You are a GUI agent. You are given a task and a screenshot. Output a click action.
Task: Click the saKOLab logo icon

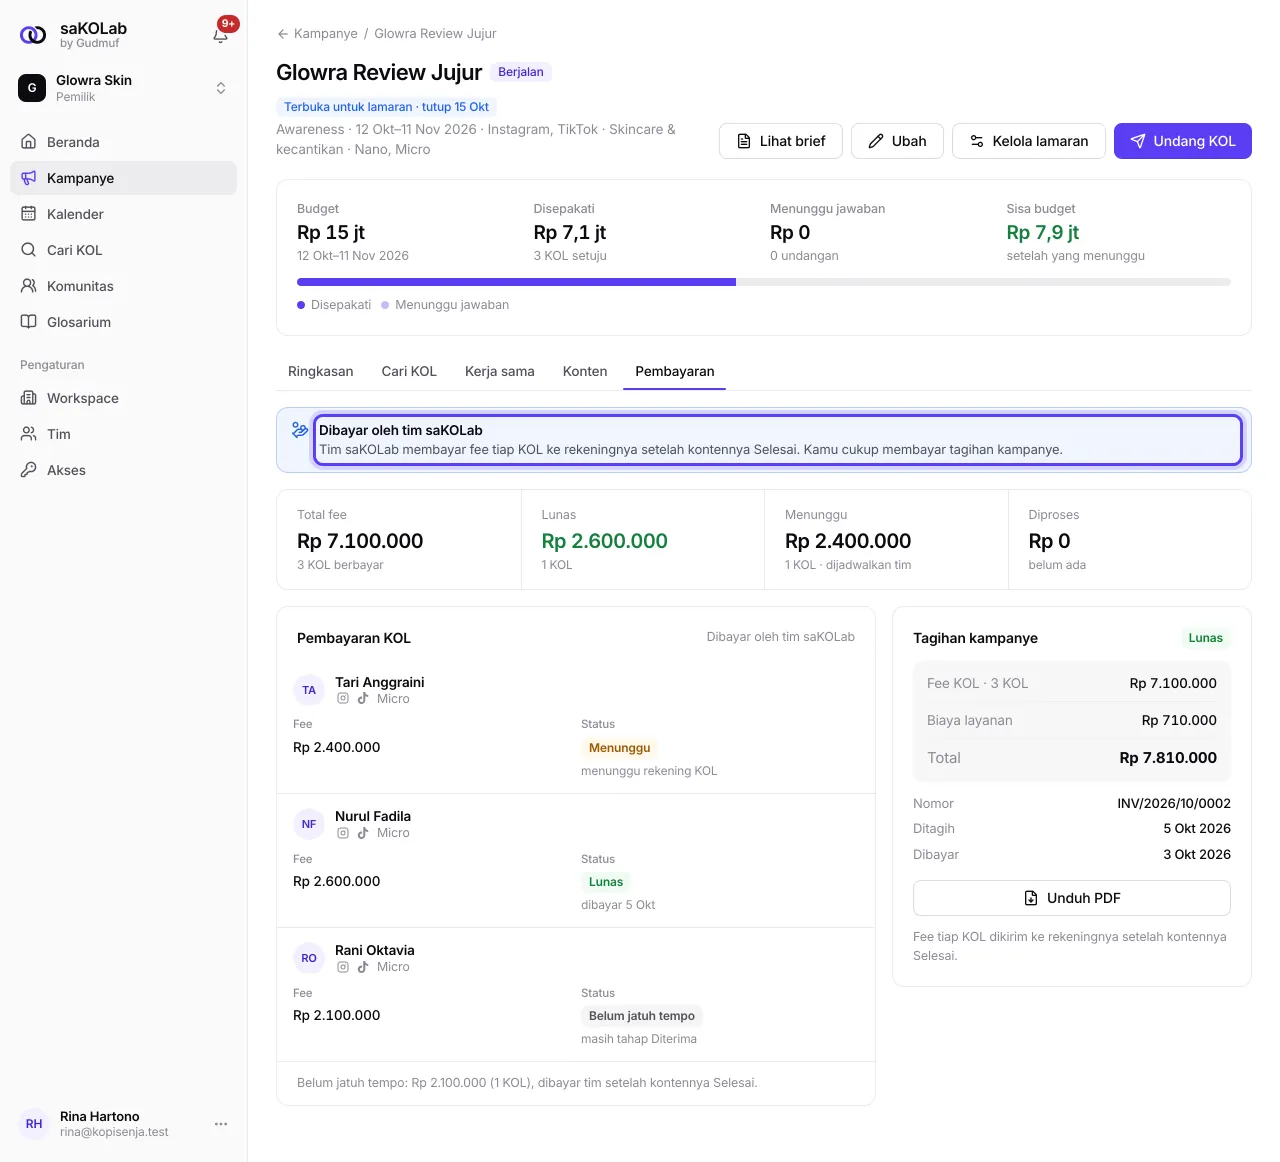[33, 35]
